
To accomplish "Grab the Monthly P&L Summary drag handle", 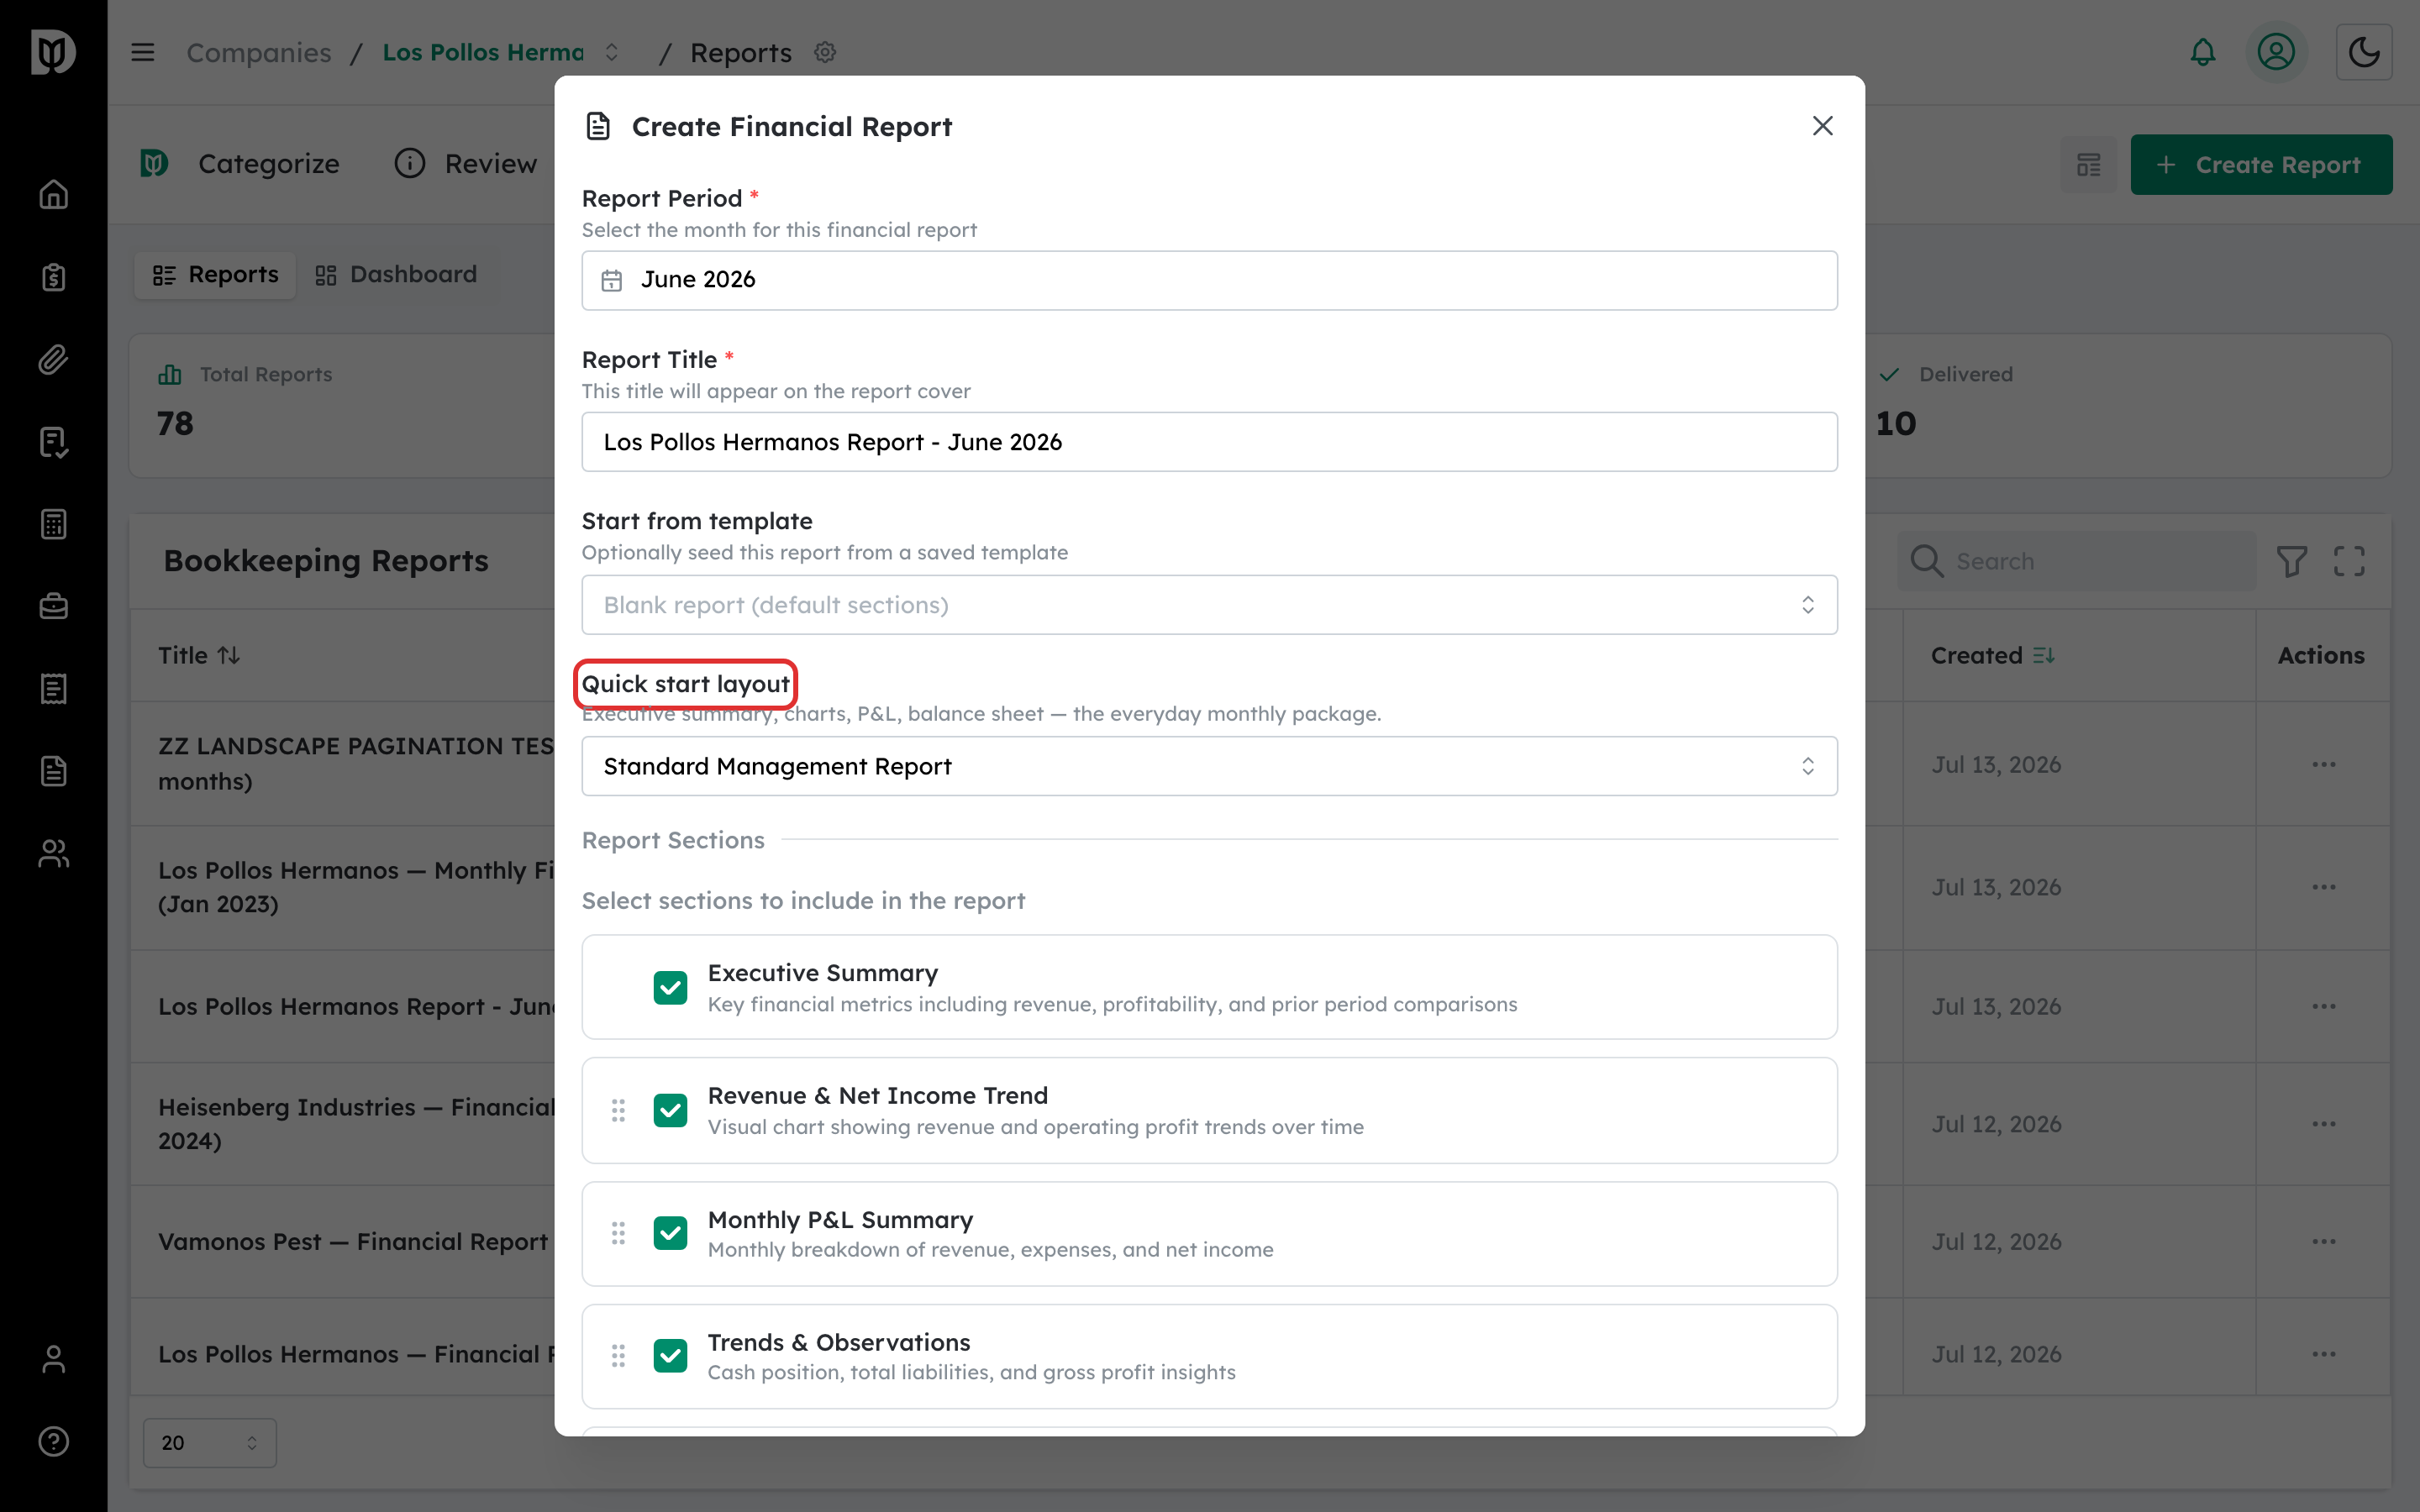I will tap(618, 1233).
